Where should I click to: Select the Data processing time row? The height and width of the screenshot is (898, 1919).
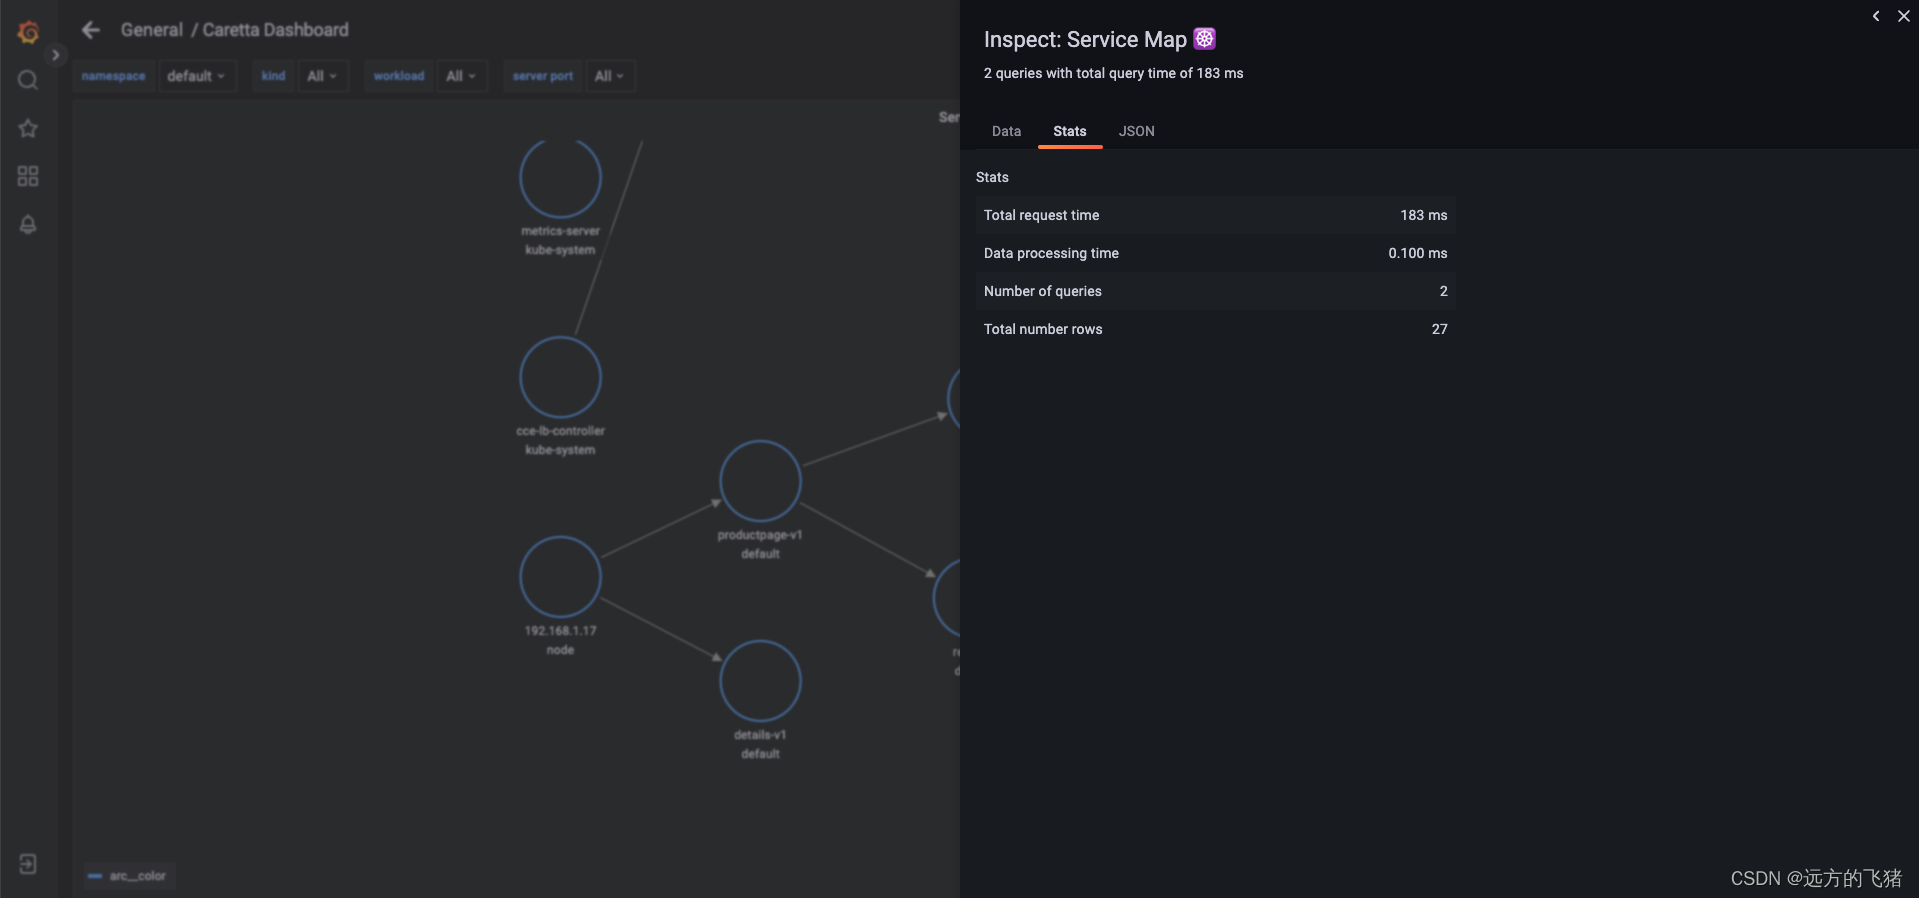1215,253
